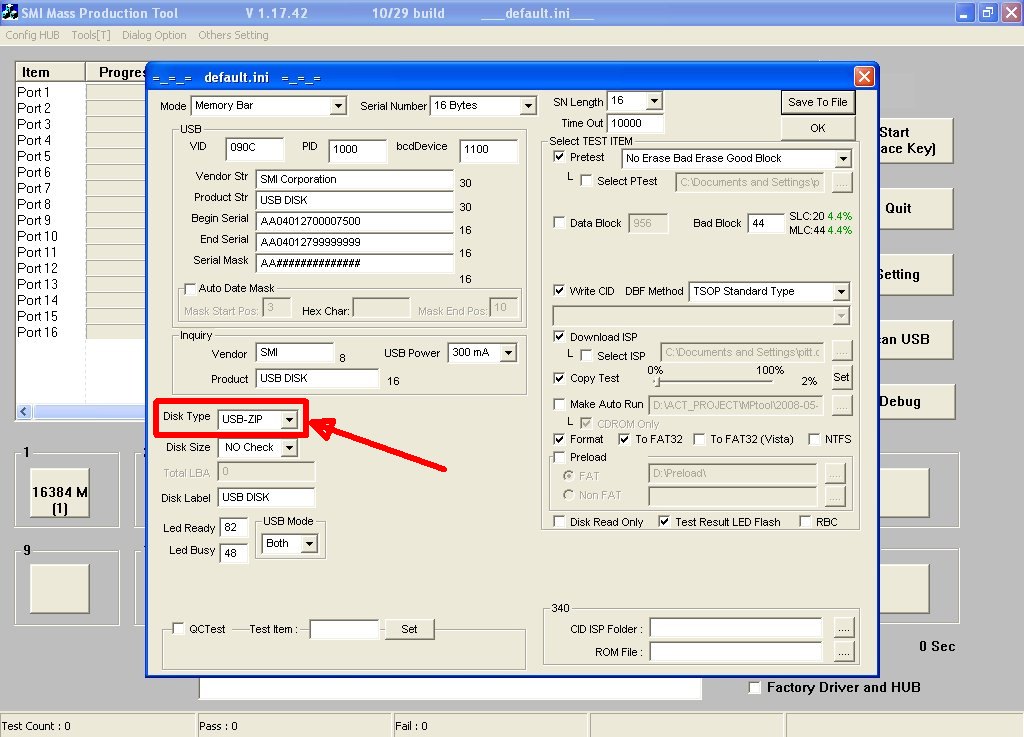The width and height of the screenshot is (1024, 737).
Task: Click the Bad Block value field
Action: point(766,224)
